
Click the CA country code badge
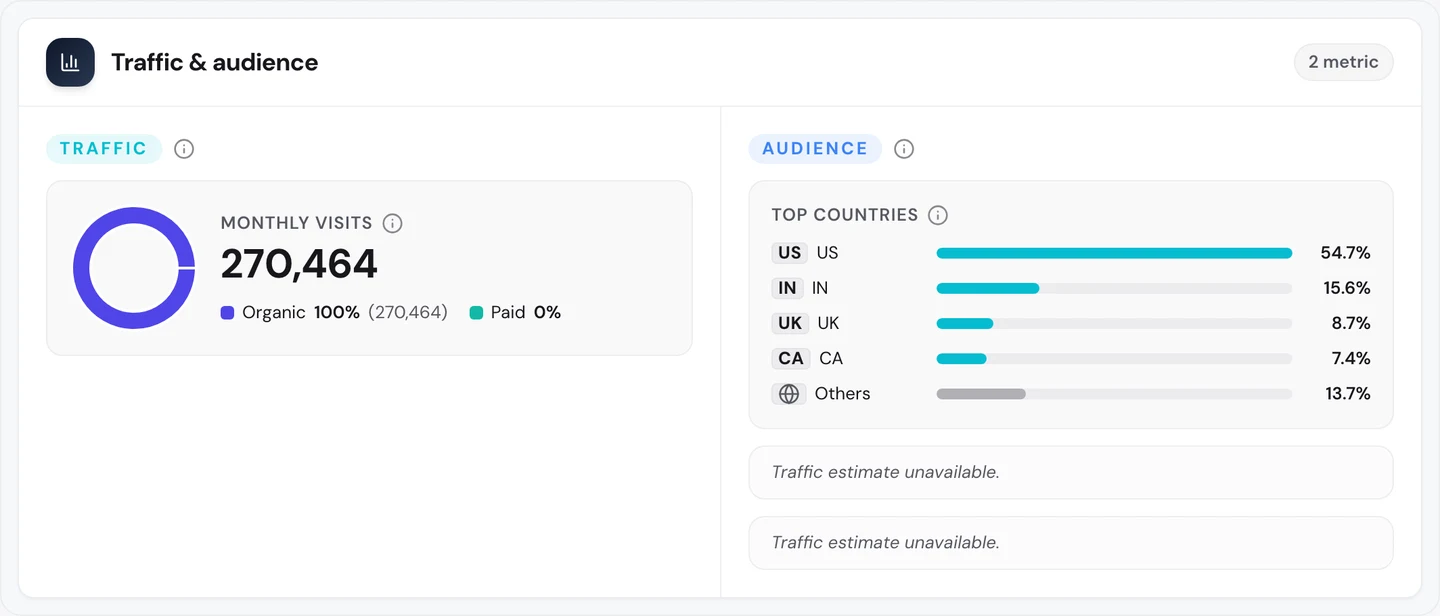click(x=791, y=358)
